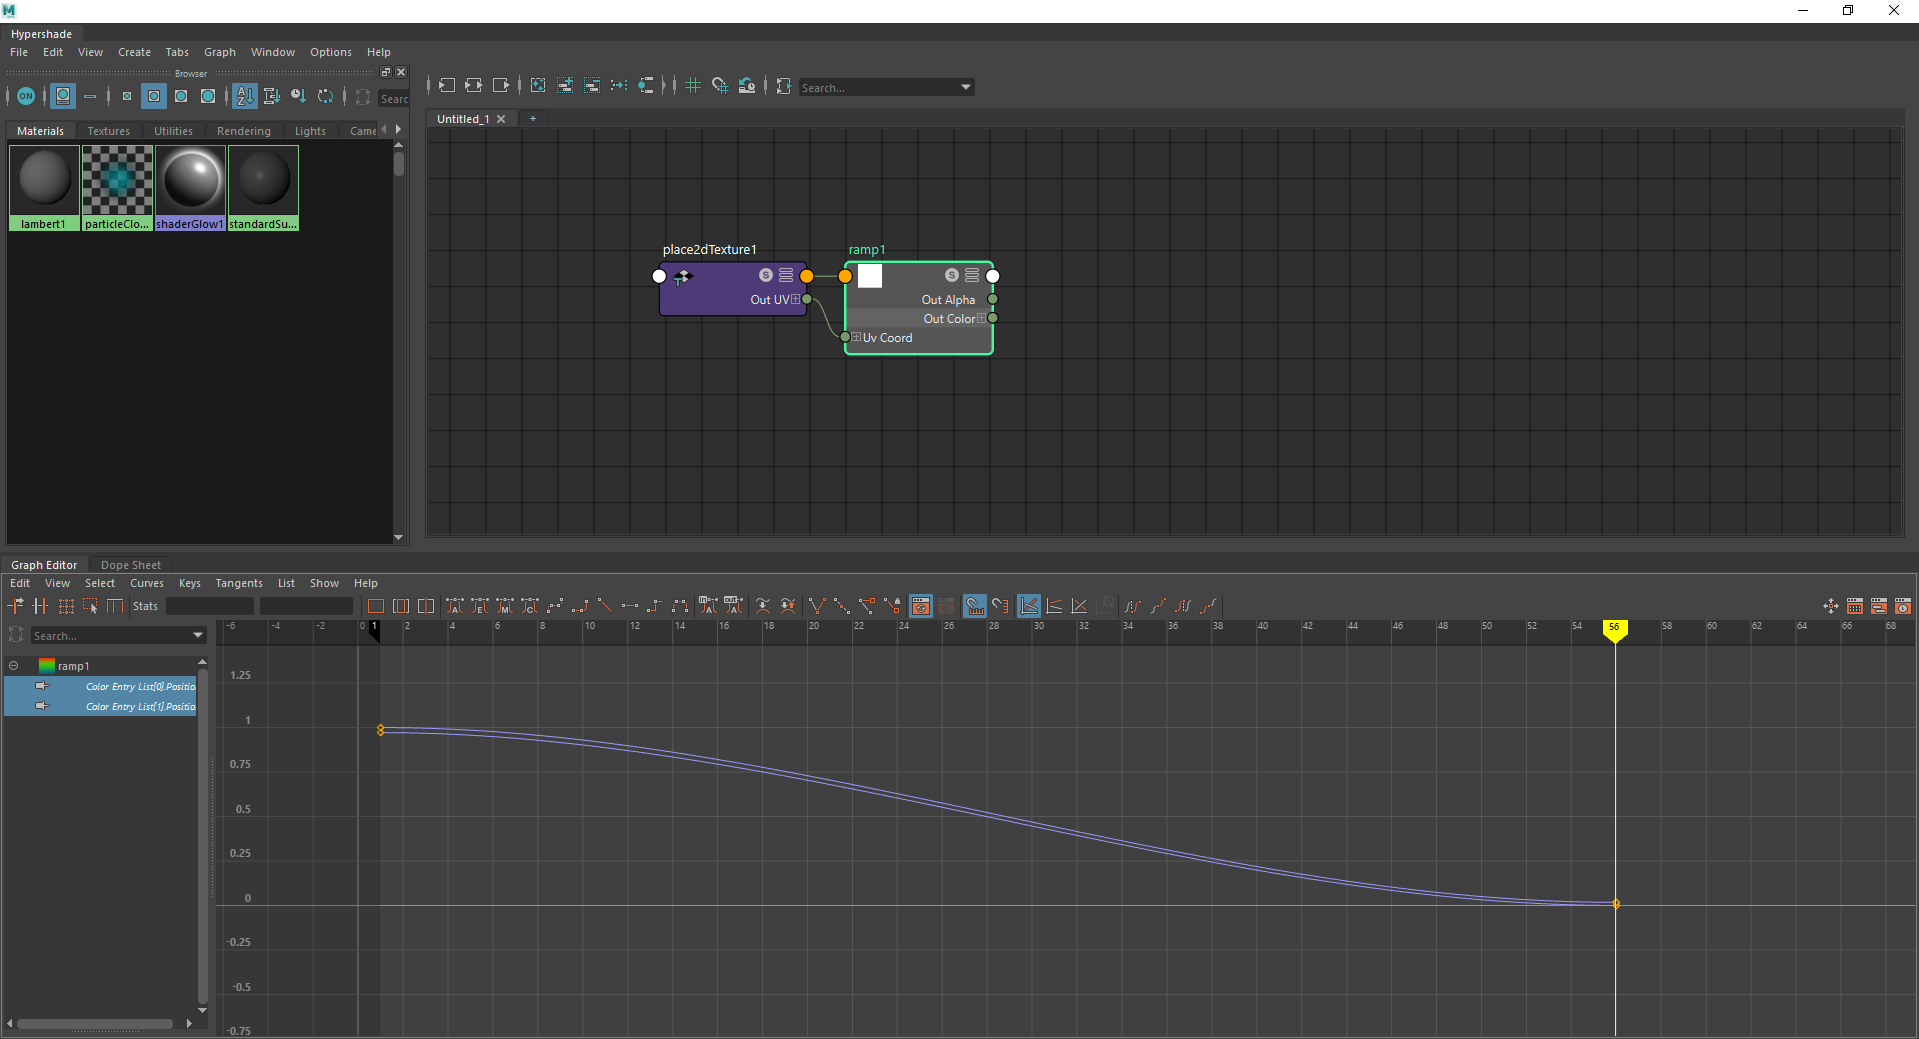The image size is (1919, 1039).
Task: Click the Insert Keys tool icon
Action: click(40, 606)
